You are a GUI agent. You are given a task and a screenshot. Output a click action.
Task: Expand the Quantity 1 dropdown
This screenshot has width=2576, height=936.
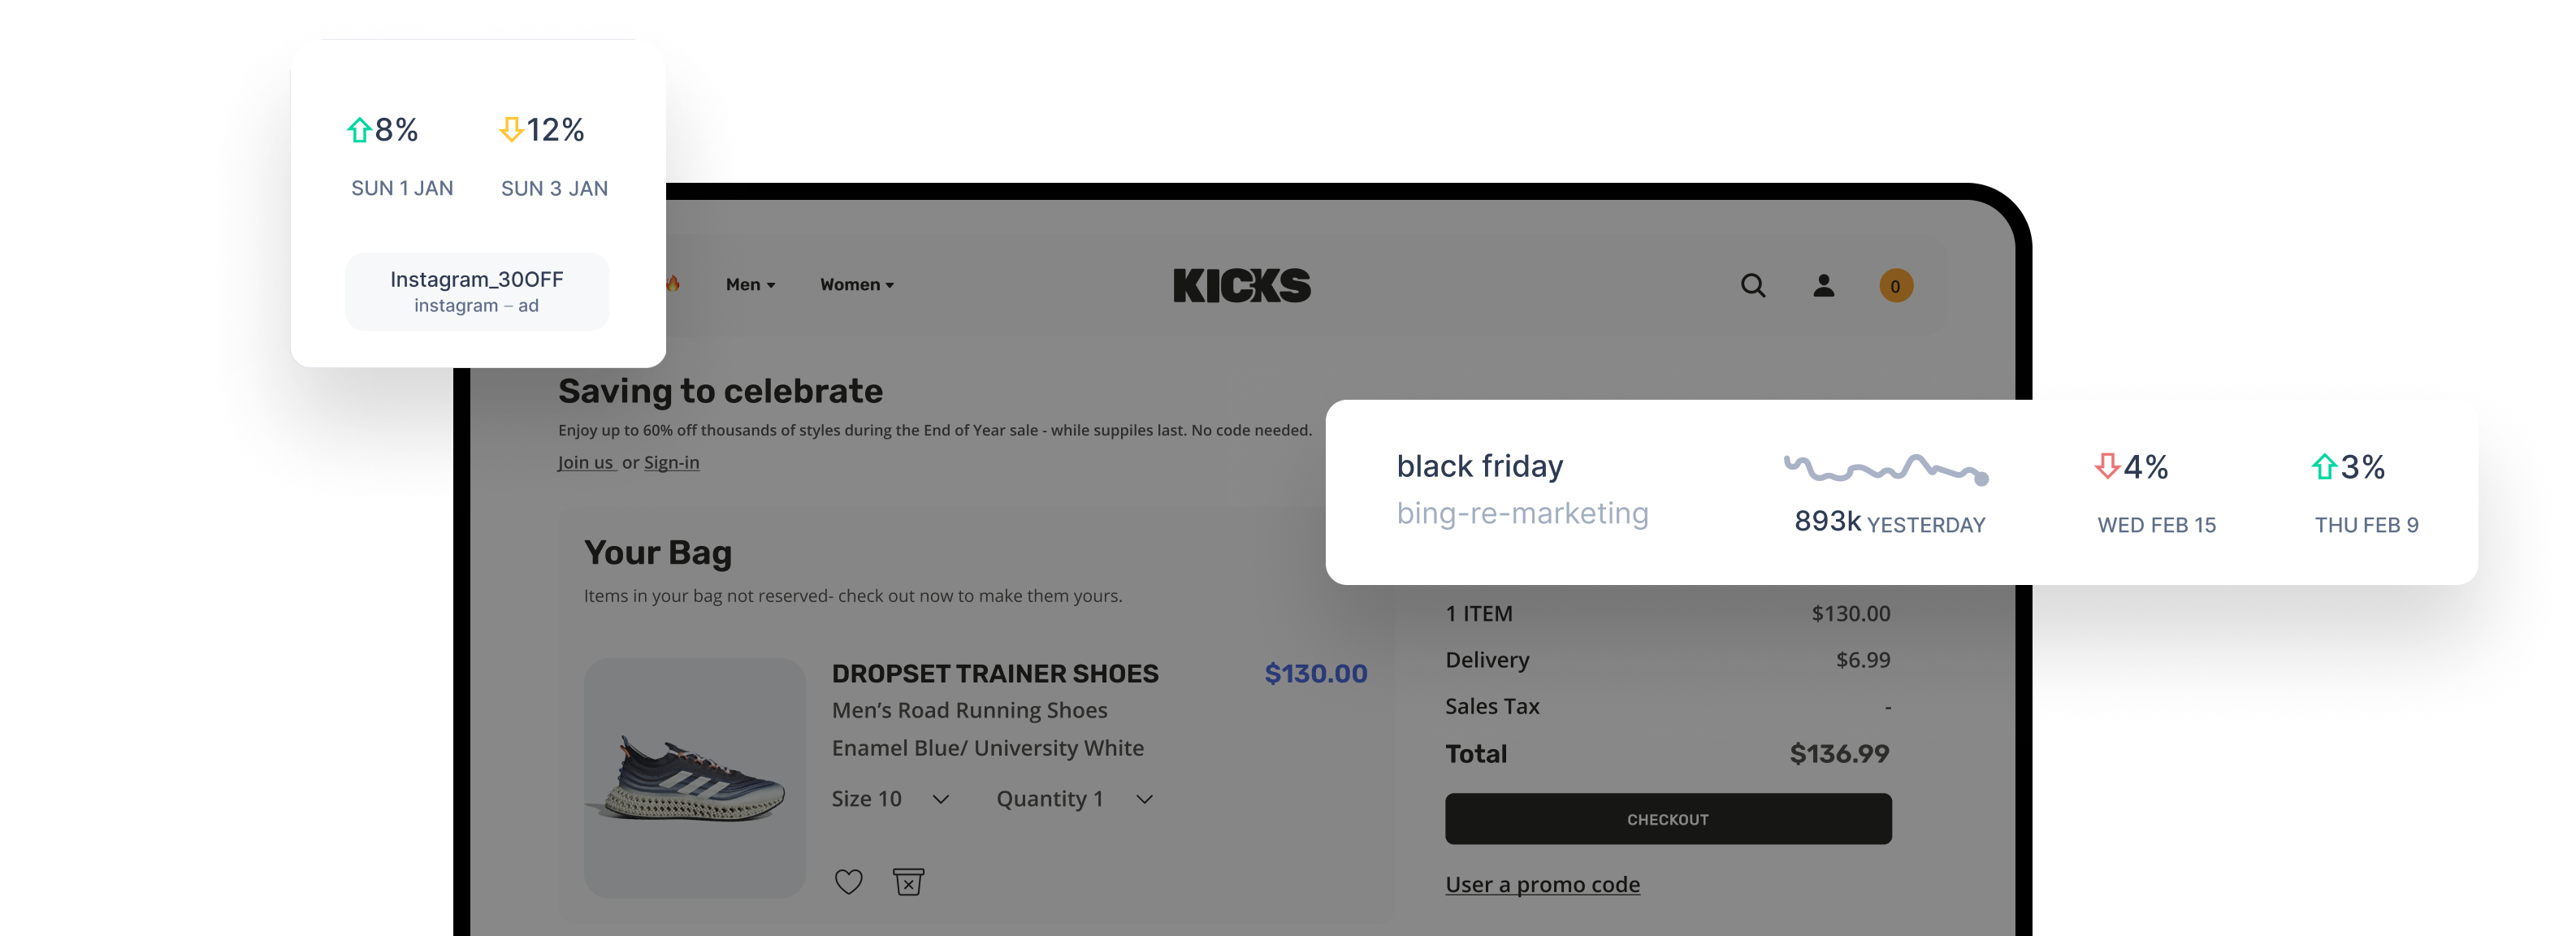point(1144,799)
